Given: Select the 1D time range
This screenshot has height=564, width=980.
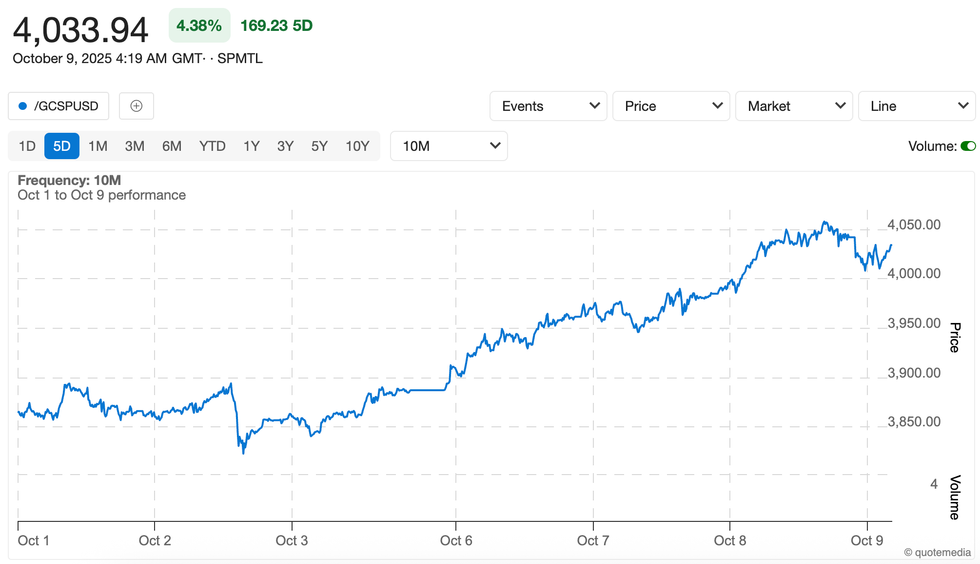Looking at the screenshot, I should [27, 146].
